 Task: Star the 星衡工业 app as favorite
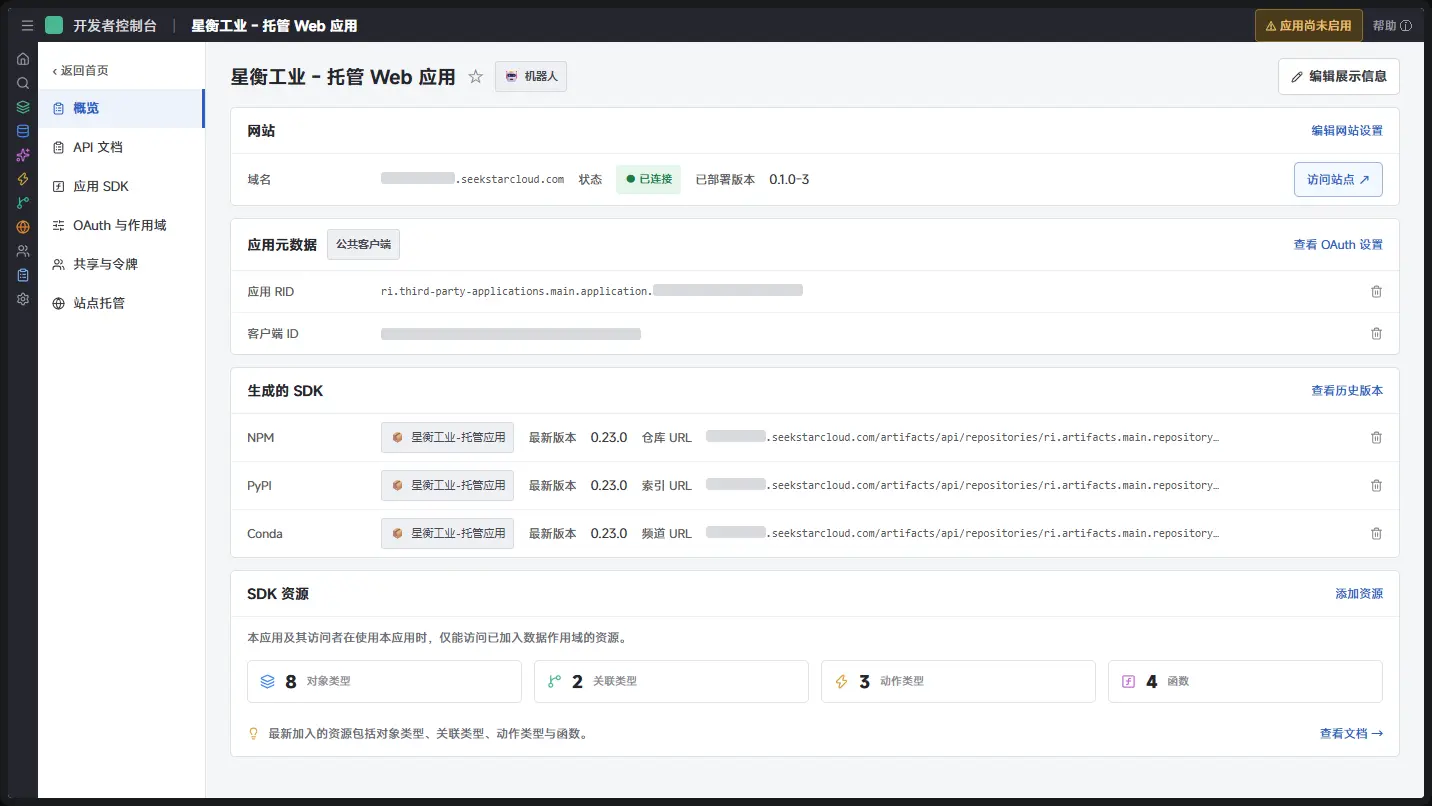point(476,77)
